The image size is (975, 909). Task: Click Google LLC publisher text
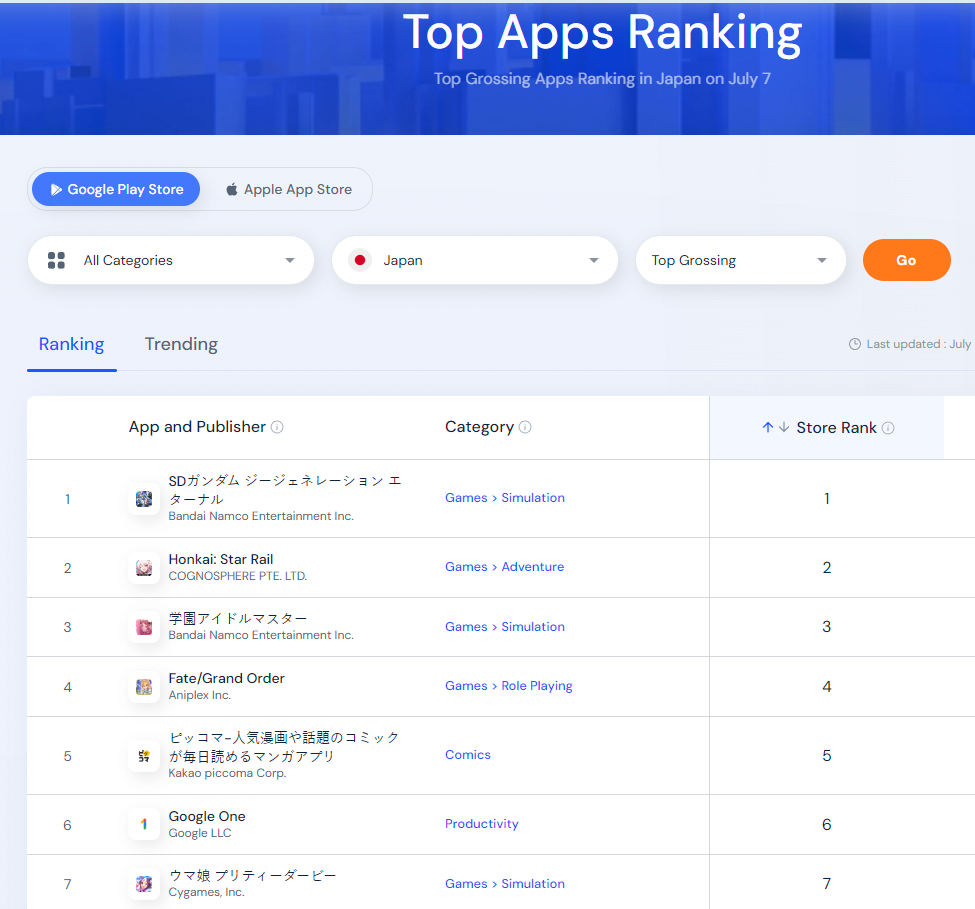tap(200, 833)
